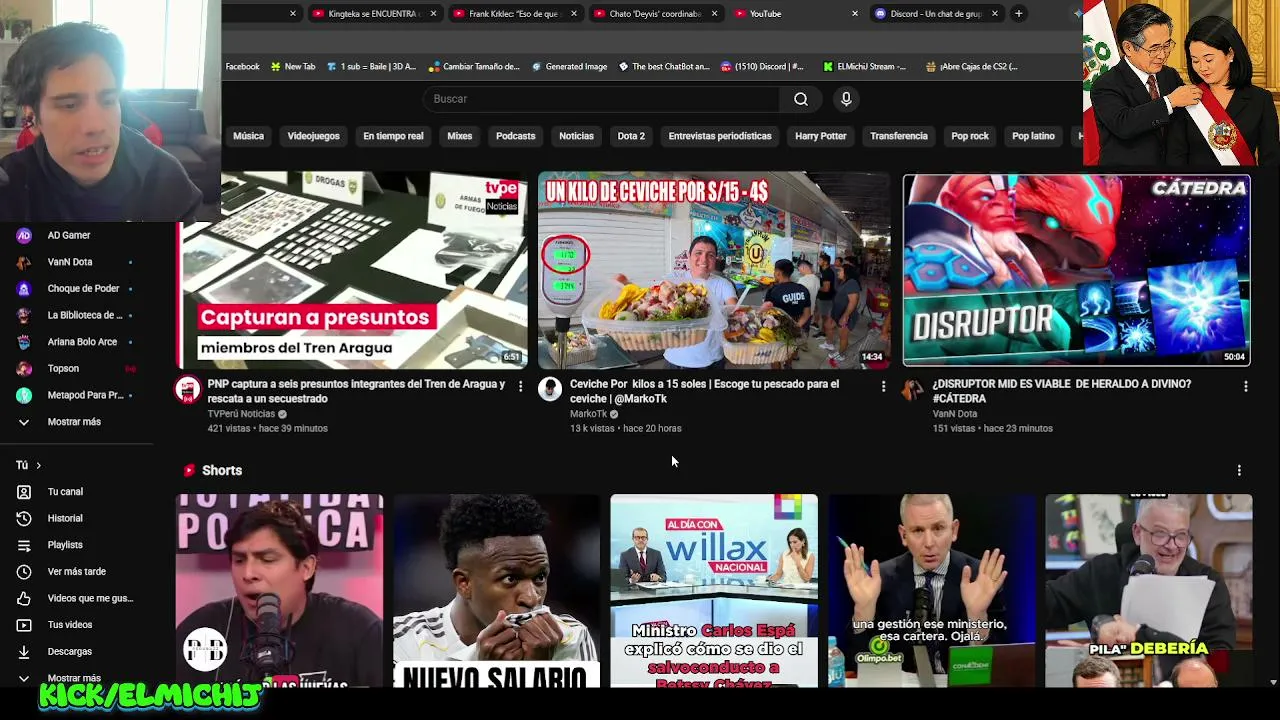This screenshot has width=1280, height=720.
Task: Switch to Discord chat tab
Action: 935,14
